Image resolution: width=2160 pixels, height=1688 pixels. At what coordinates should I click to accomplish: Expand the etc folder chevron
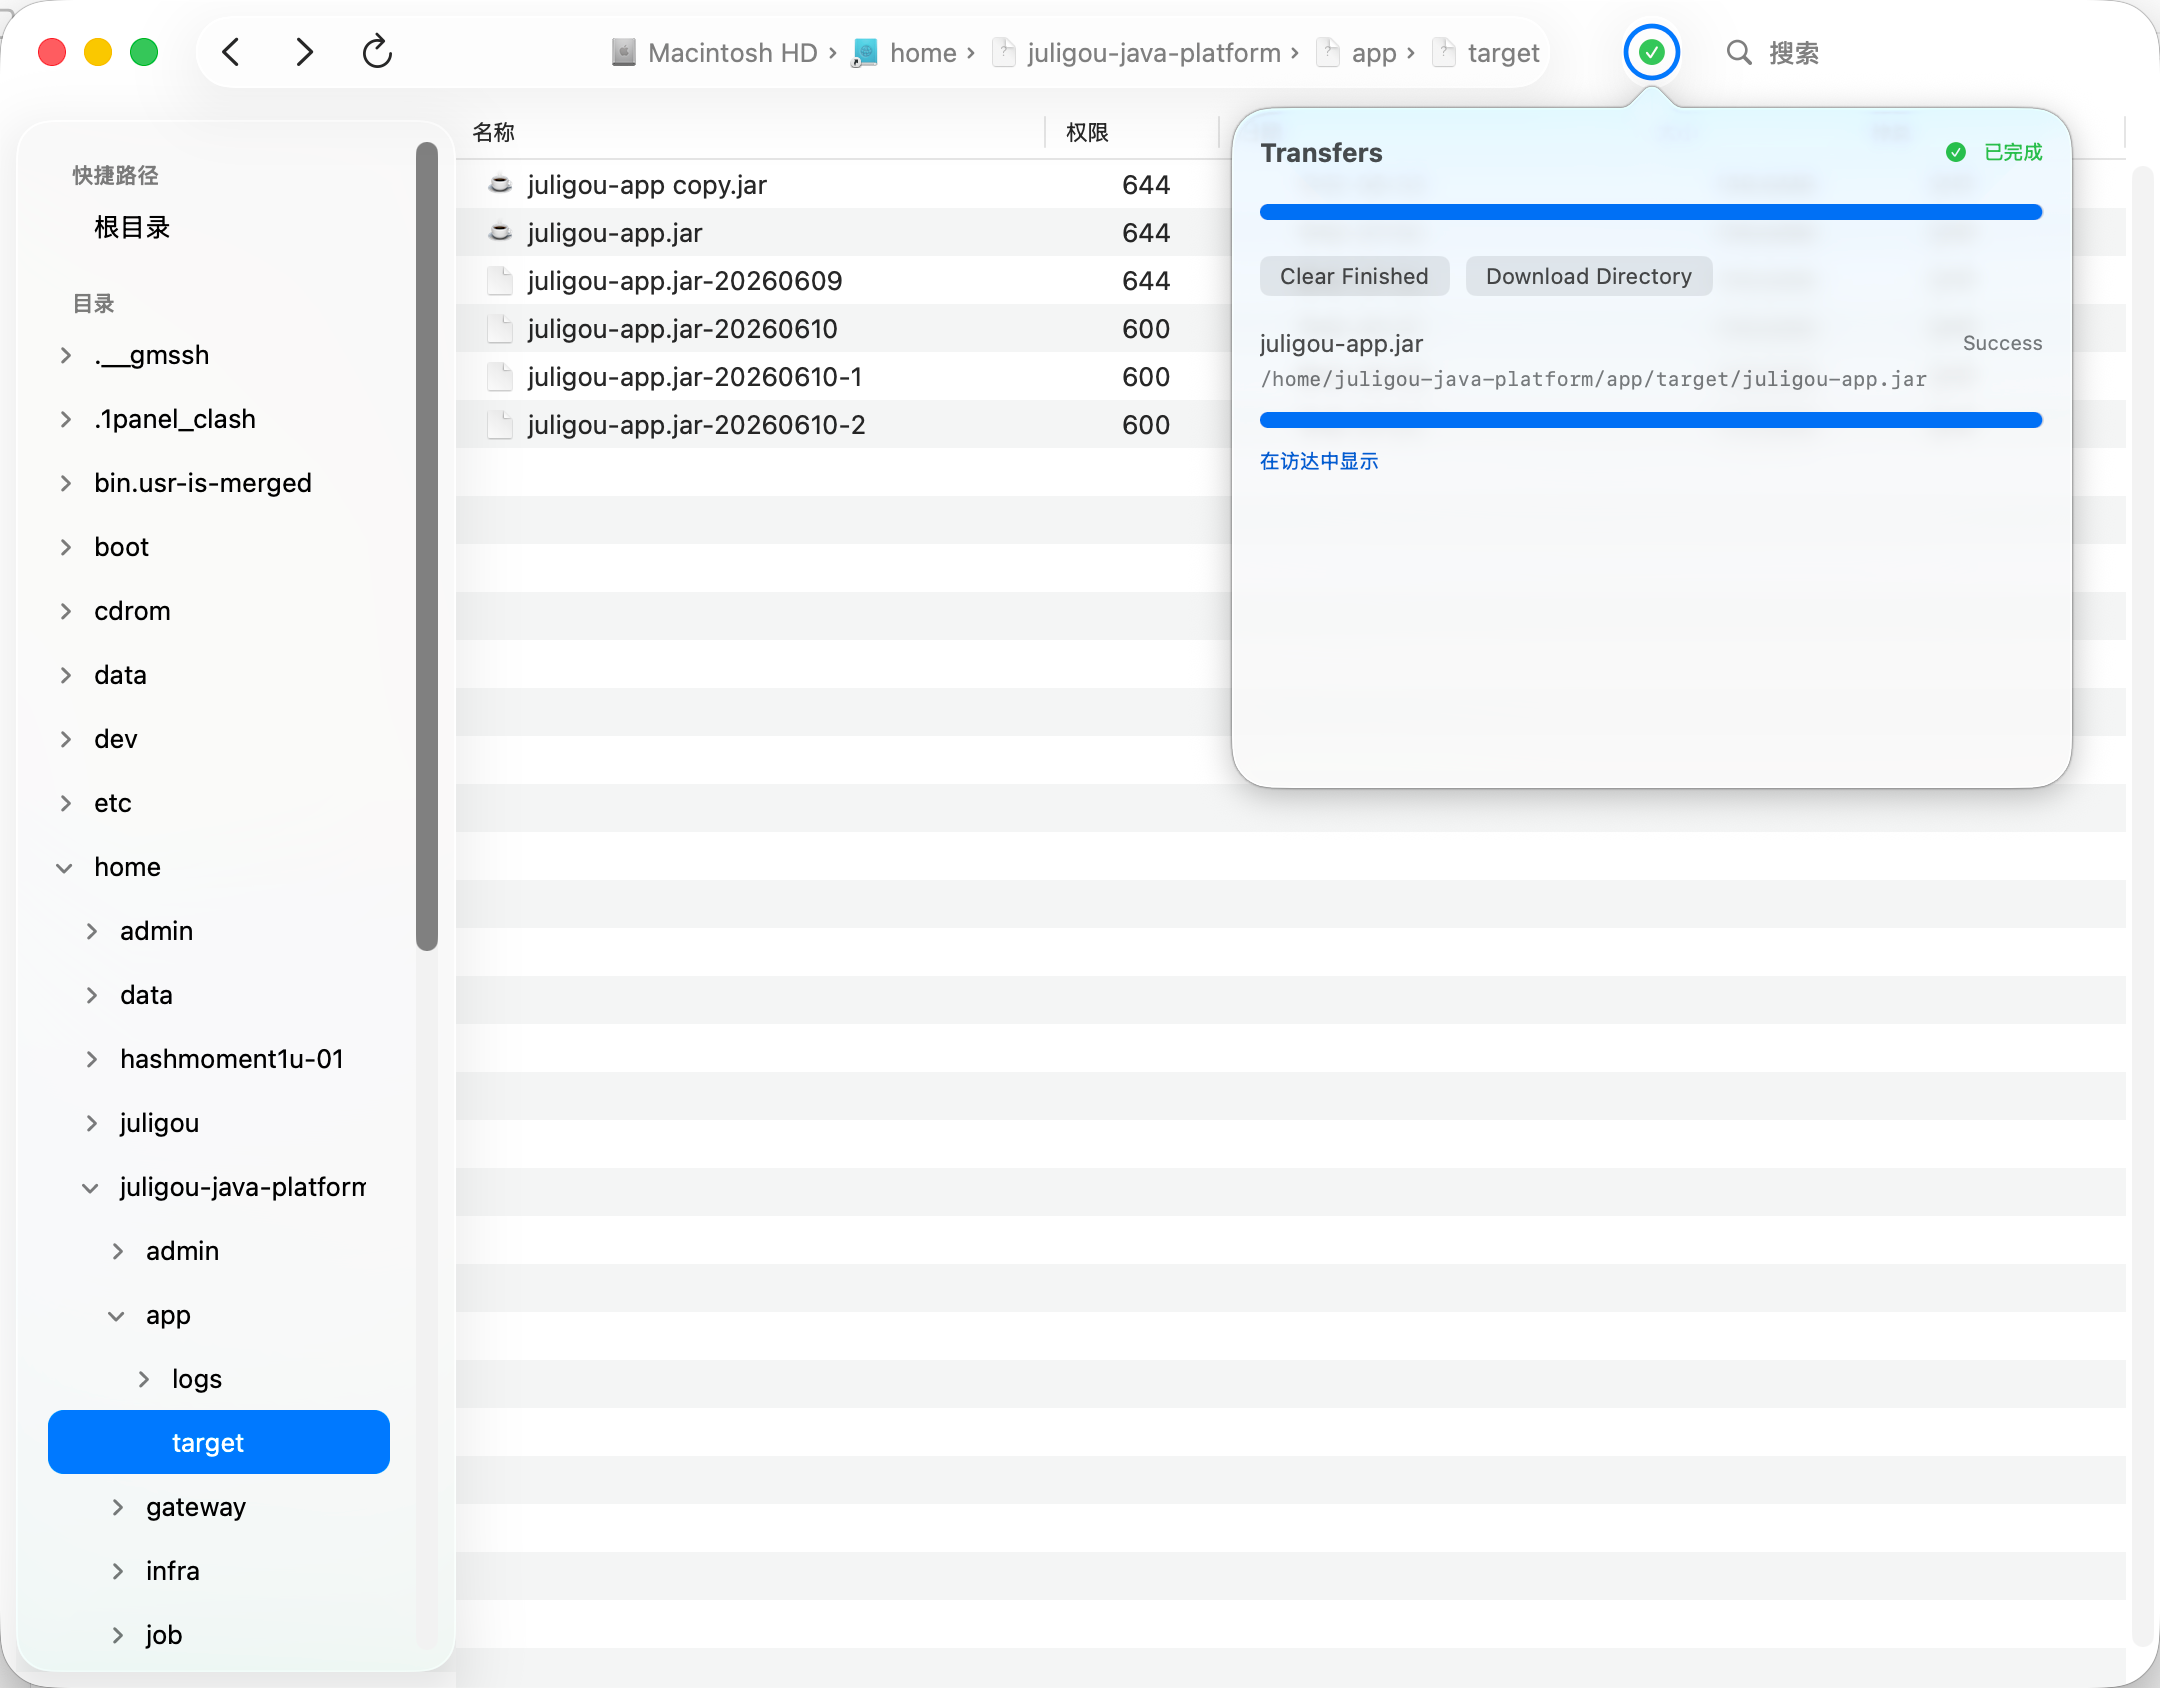(66, 803)
